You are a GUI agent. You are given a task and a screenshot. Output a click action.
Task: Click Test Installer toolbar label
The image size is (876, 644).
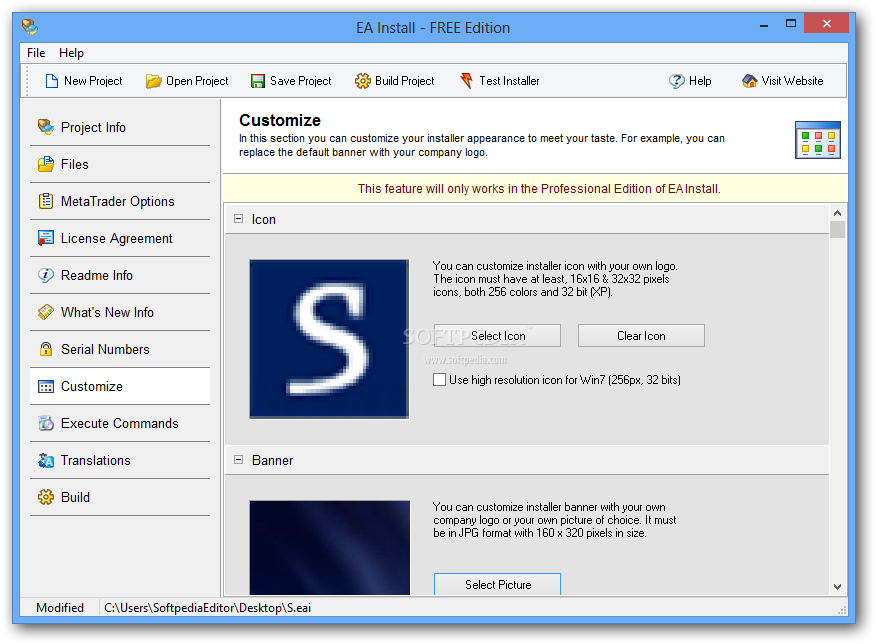[509, 81]
